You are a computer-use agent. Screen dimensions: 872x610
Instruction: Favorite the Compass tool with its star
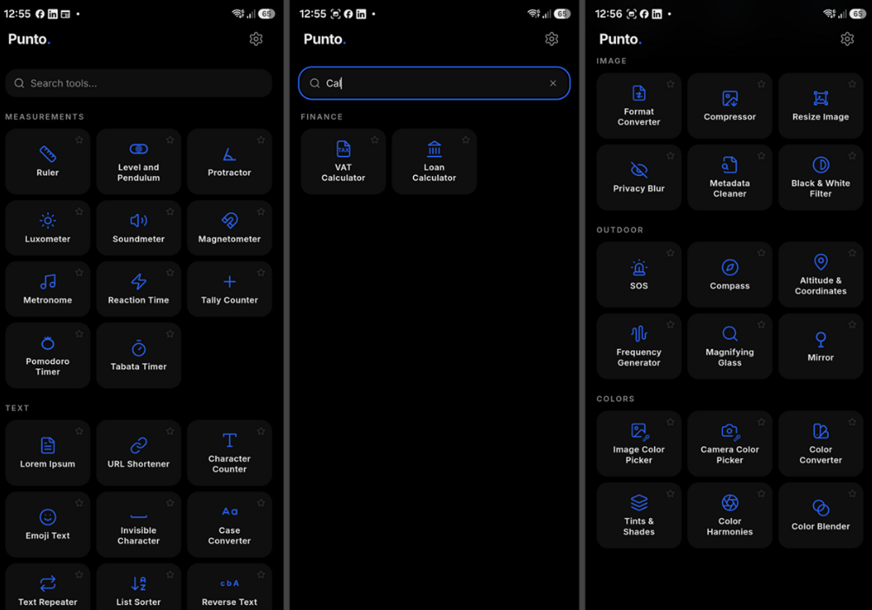point(761,253)
